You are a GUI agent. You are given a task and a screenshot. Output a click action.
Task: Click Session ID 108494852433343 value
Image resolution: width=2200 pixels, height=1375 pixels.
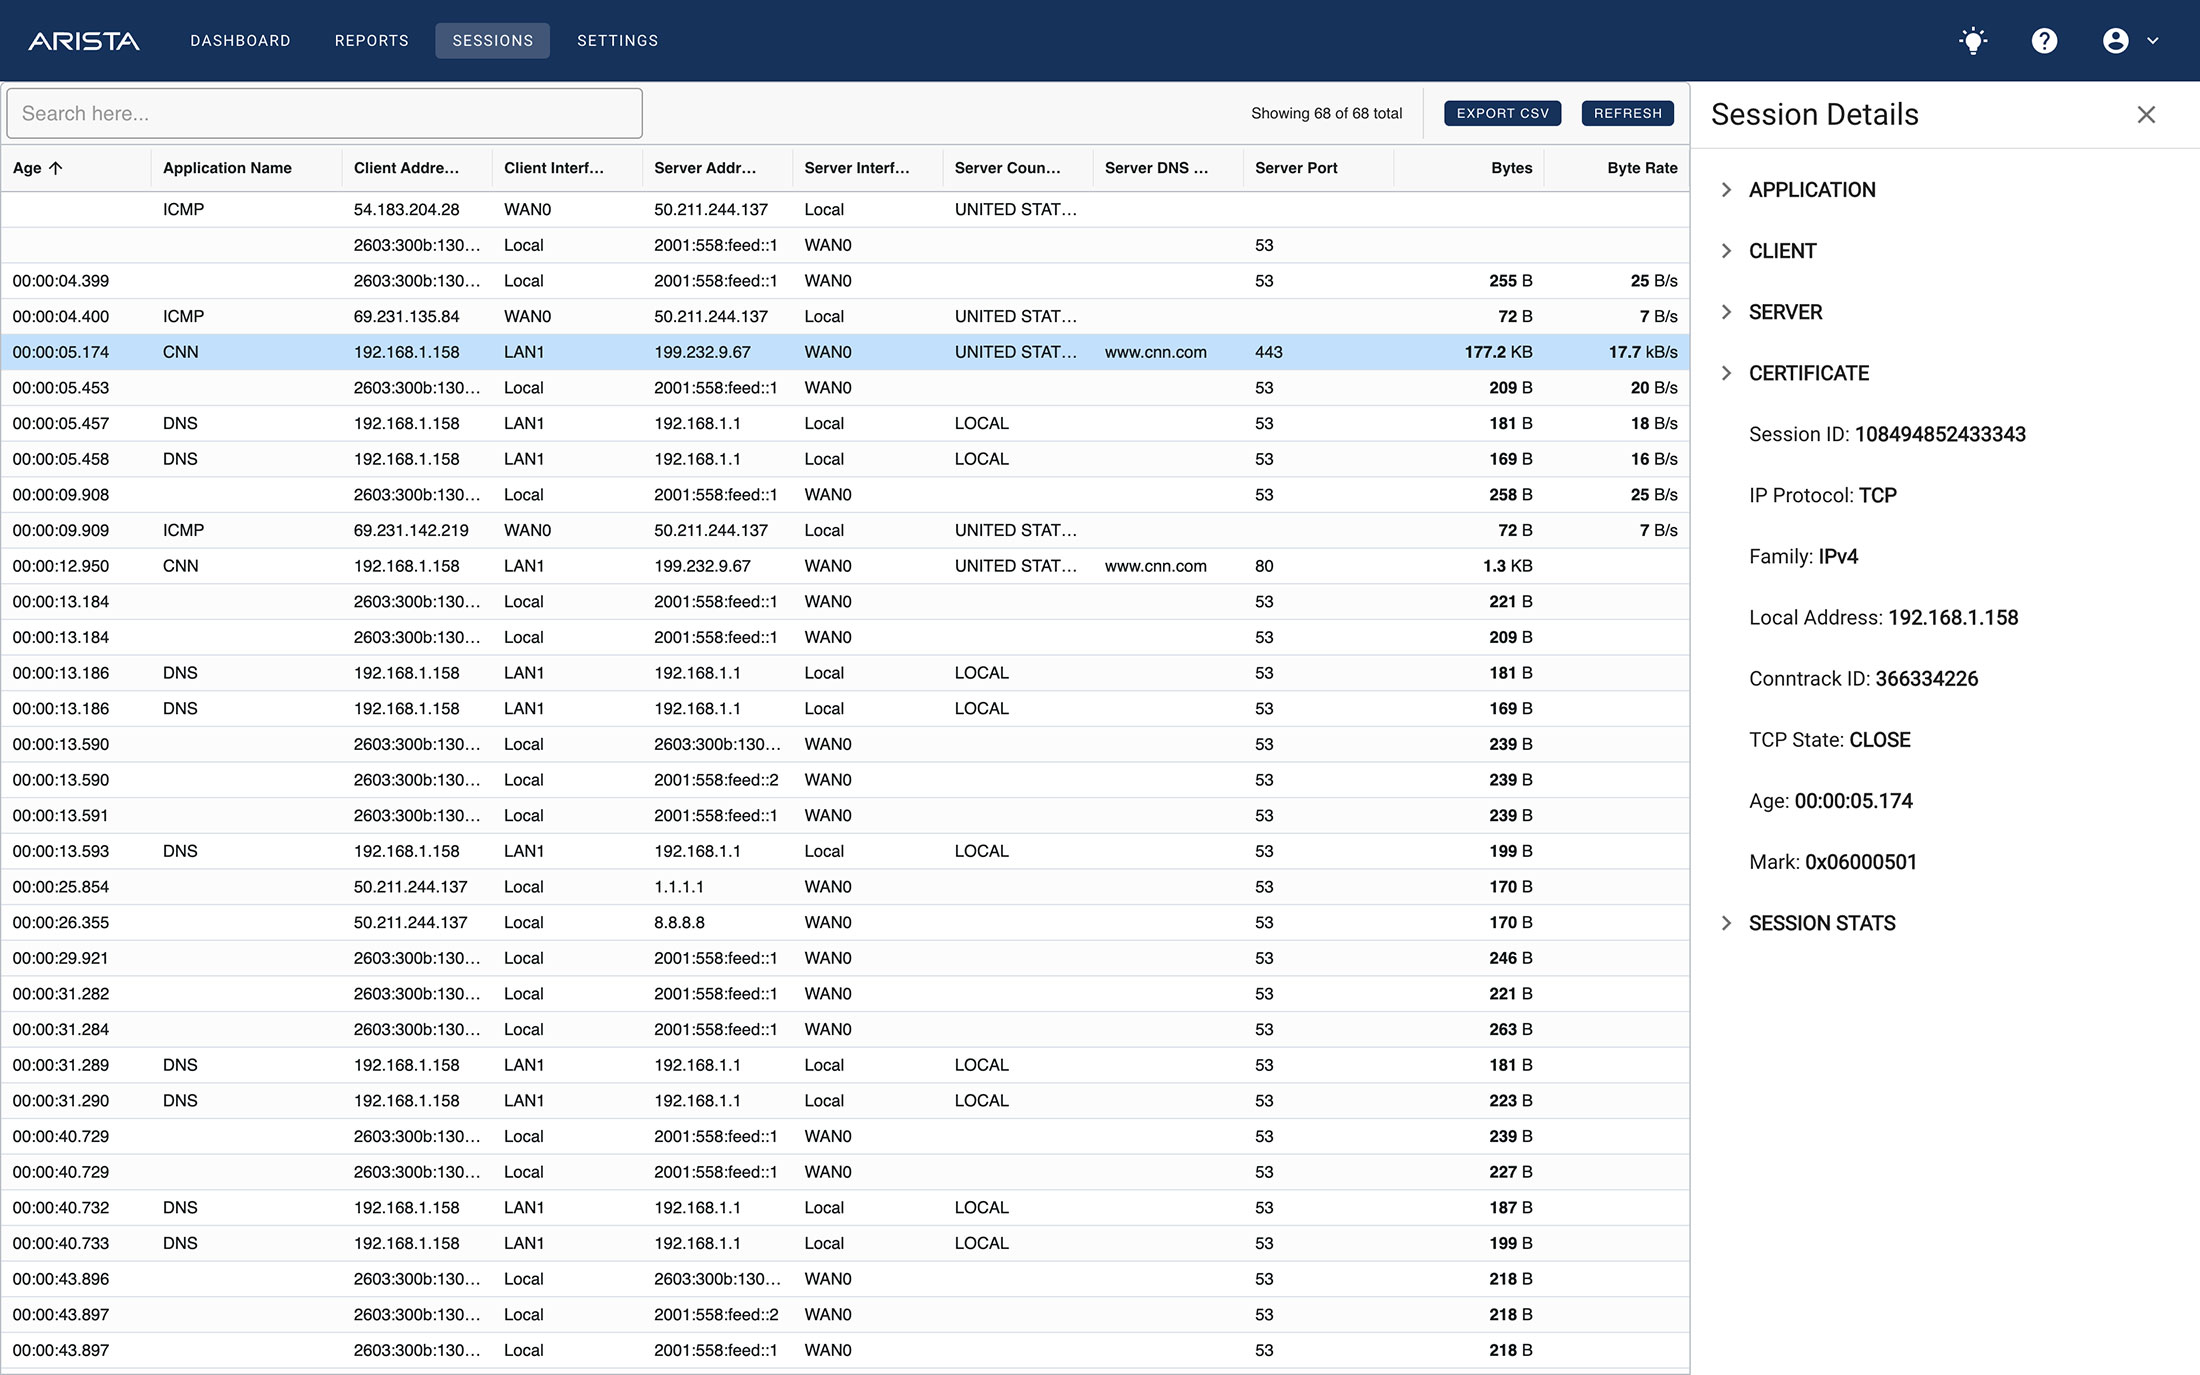coord(1940,434)
